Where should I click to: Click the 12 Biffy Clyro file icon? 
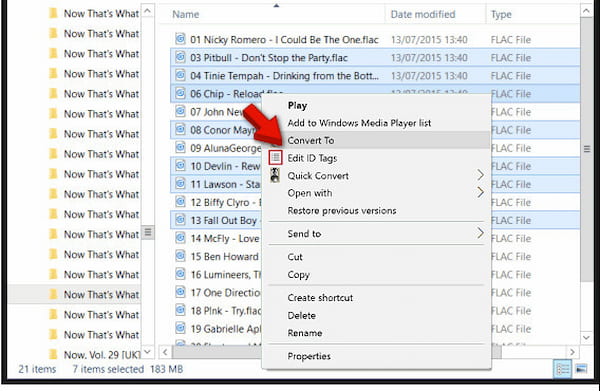click(180, 202)
